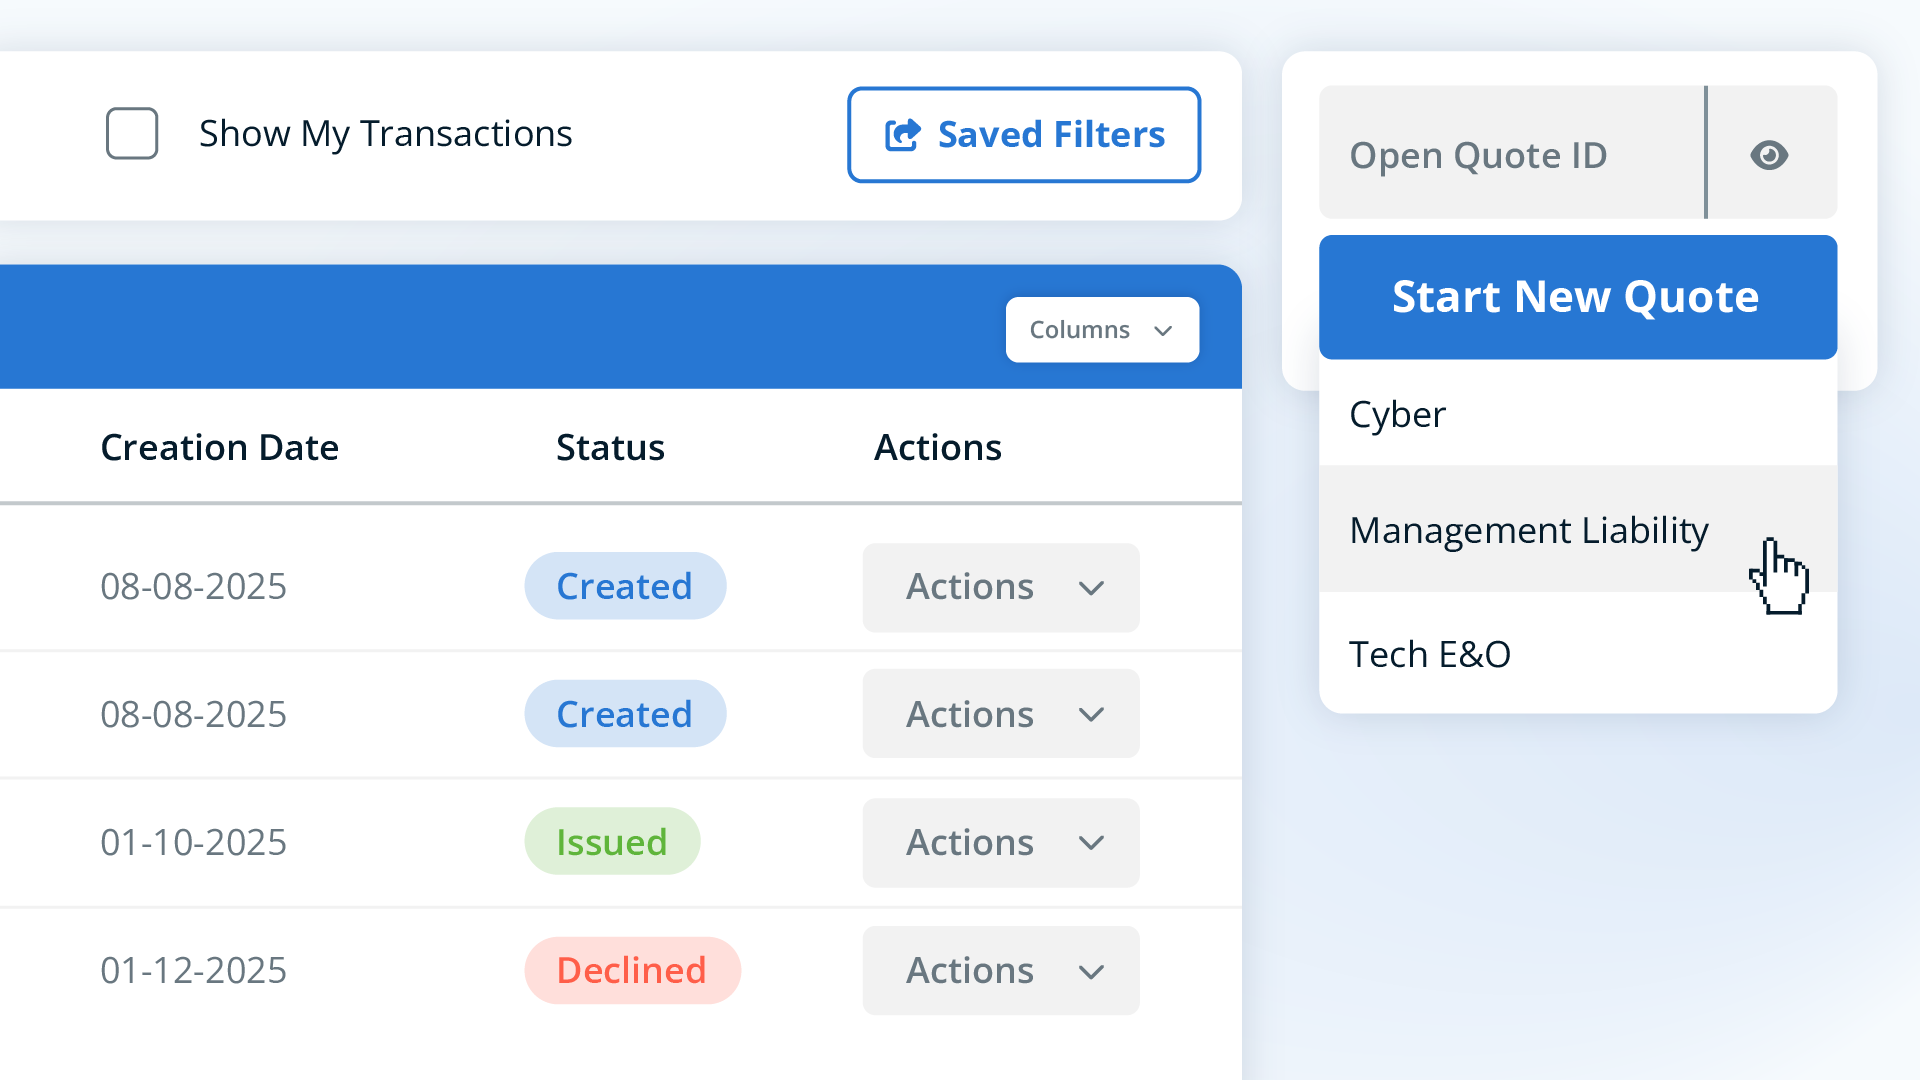Viewport: 1920px width, 1080px height.
Task: Open the Actions dropdown for the Issued row
Action: pos(1000,842)
